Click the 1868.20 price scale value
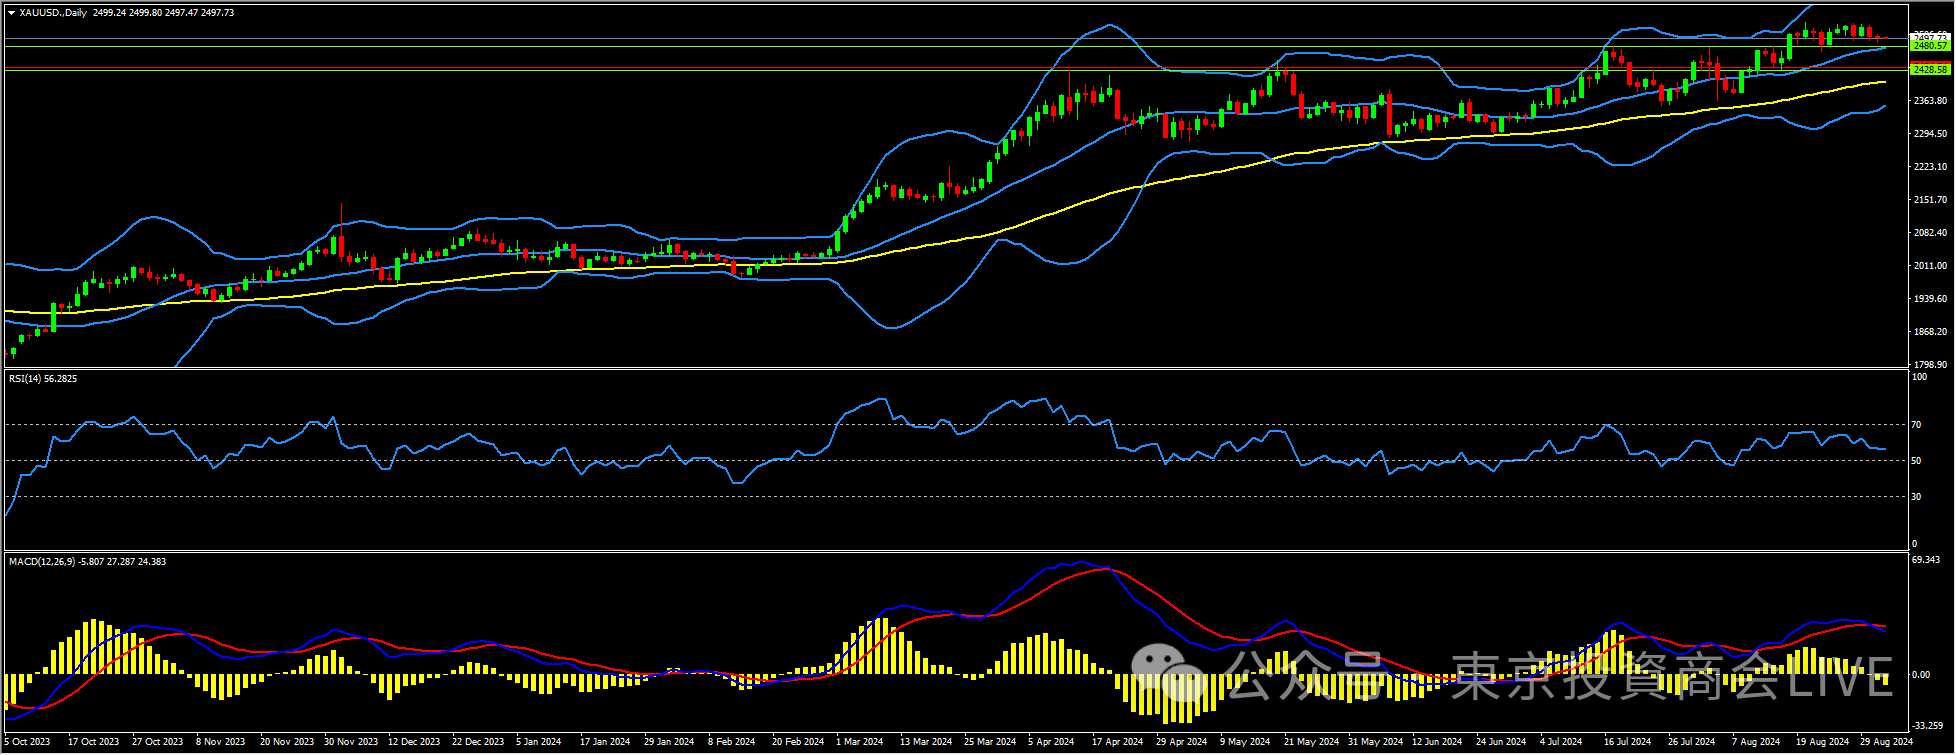1956x755 pixels. click(x=1930, y=332)
